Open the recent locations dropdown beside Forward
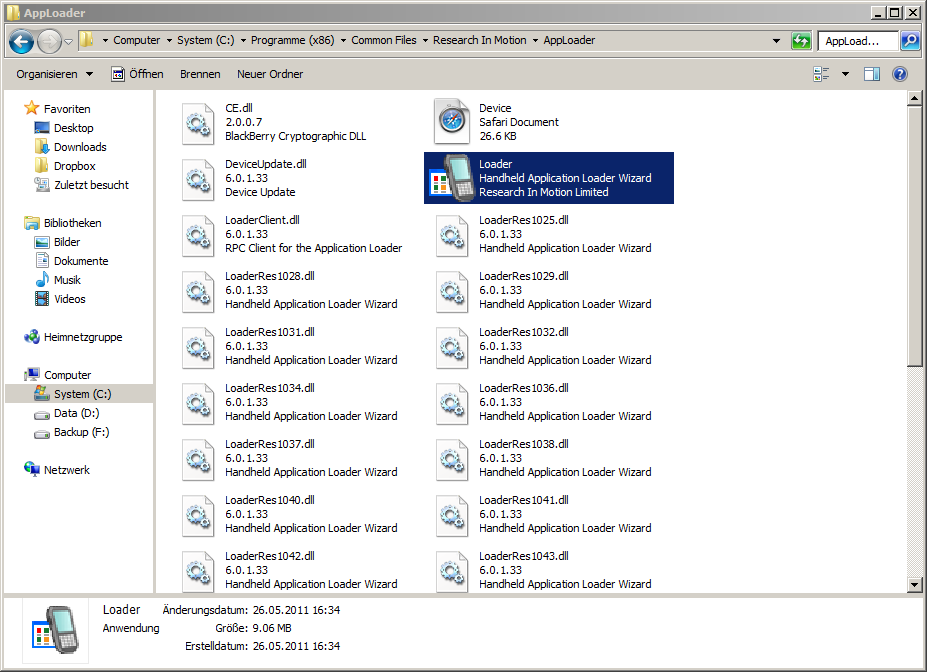Image resolution: width=927 pixels, height=672 pixels. (x=69, y=41)
